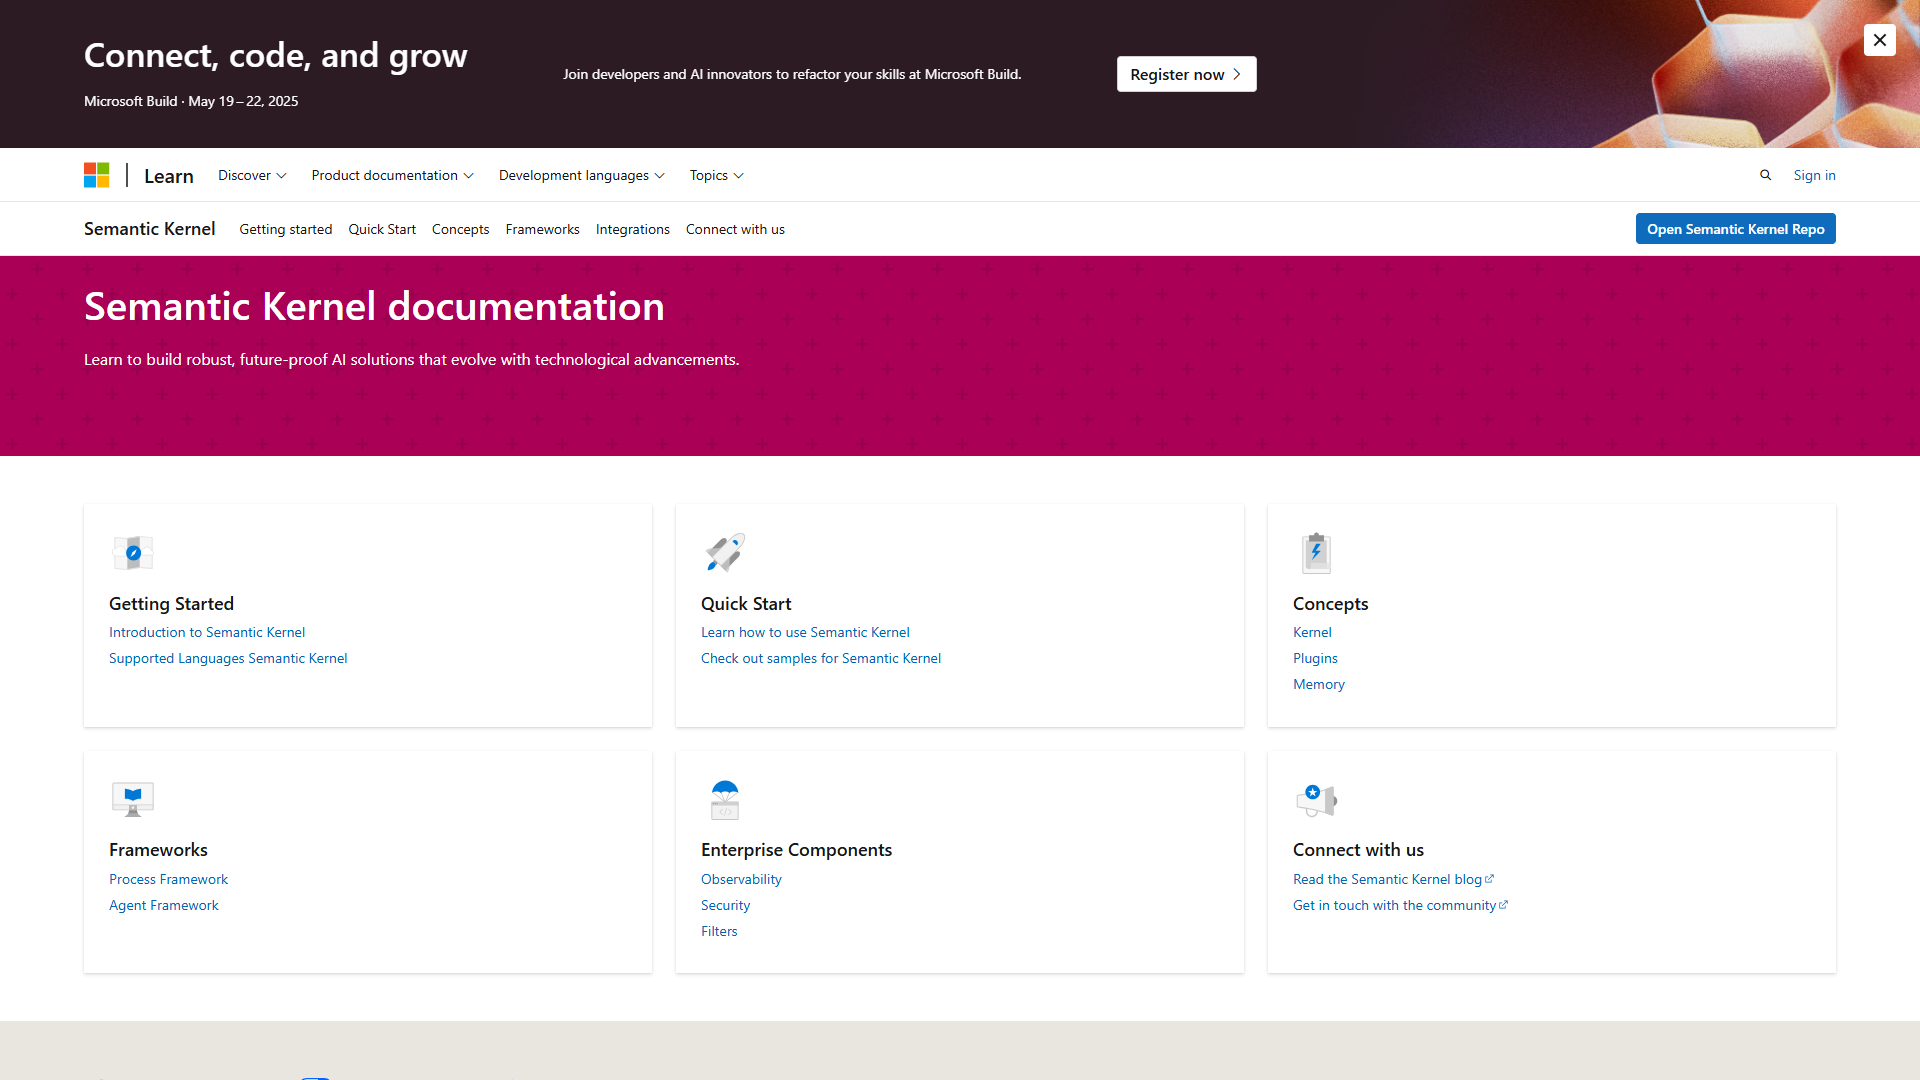
Task: Open the Agent Framework link
Action: (x=163, y=905)
